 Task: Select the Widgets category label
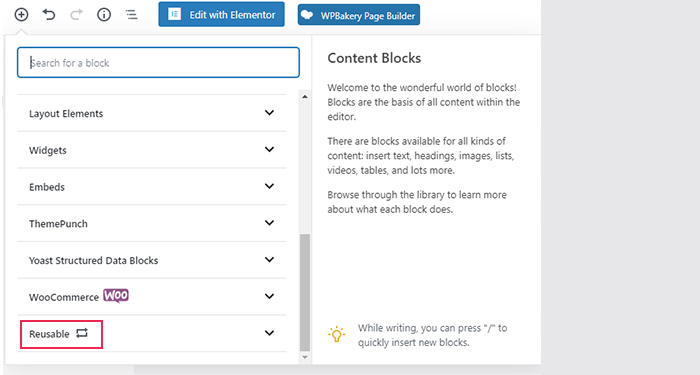(x=48, y=150)
